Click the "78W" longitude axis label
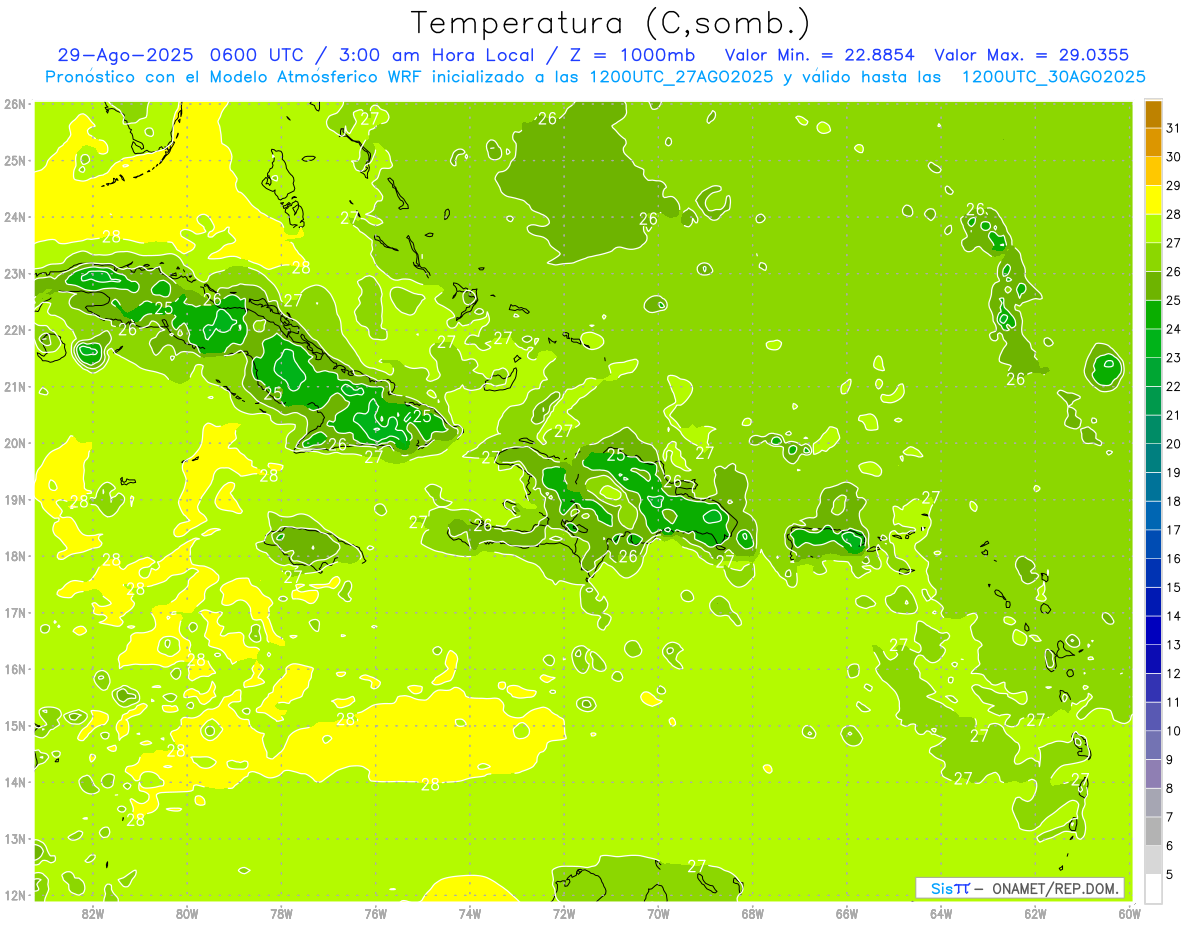 pyautogui.click(x=281, y=913)
